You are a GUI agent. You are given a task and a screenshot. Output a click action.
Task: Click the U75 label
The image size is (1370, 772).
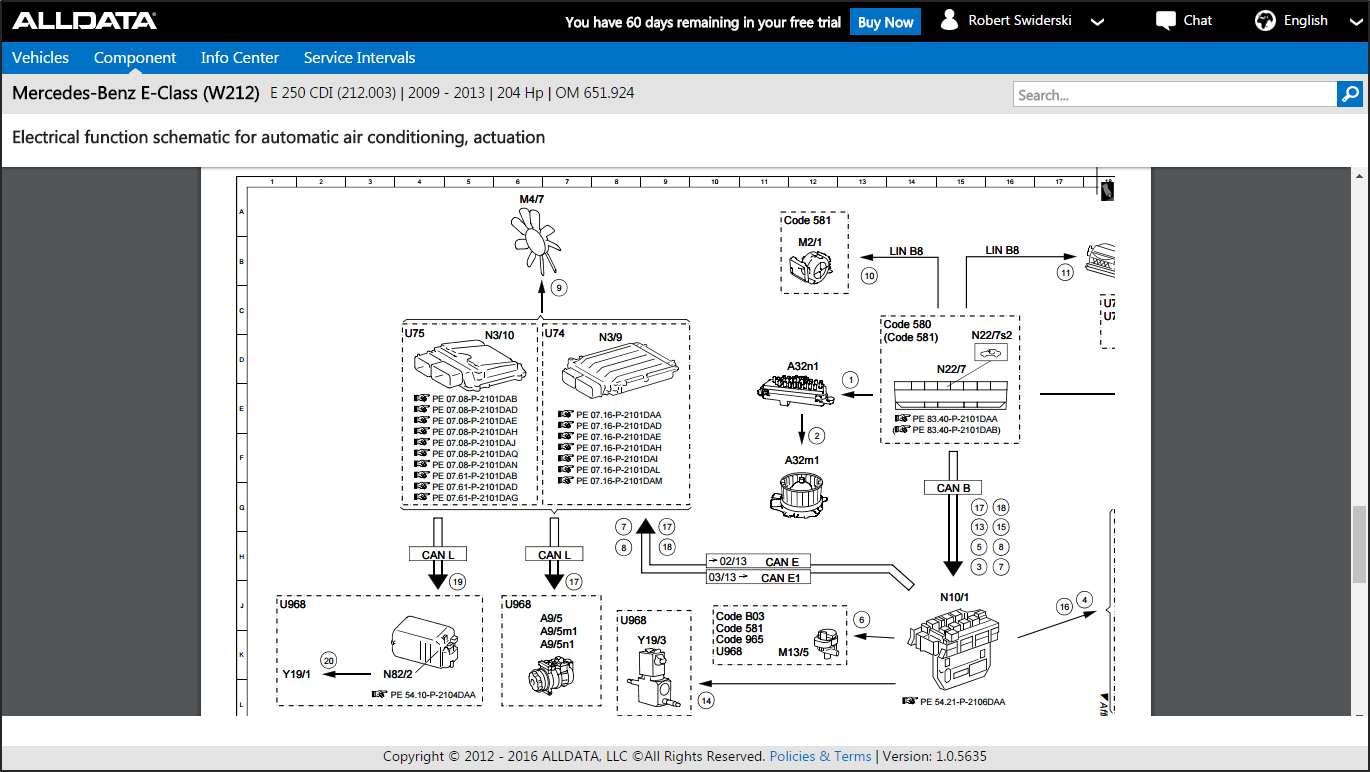(x=414, y=333)
